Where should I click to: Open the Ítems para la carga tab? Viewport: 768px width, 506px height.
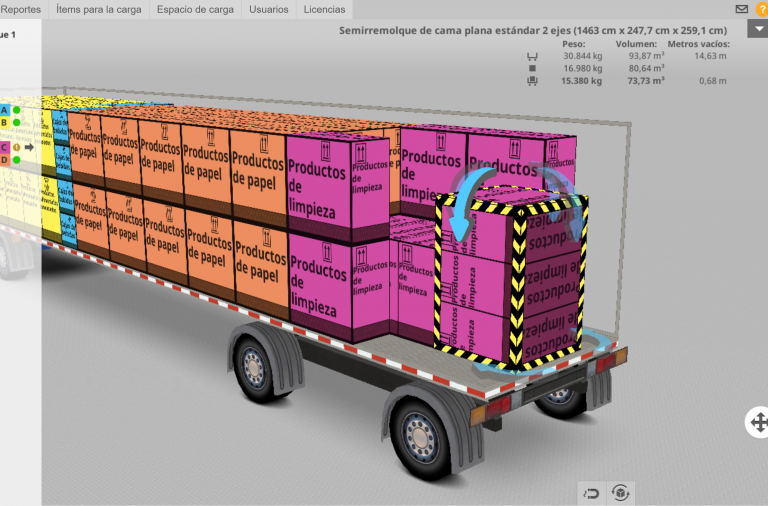(x=98, y=9)
